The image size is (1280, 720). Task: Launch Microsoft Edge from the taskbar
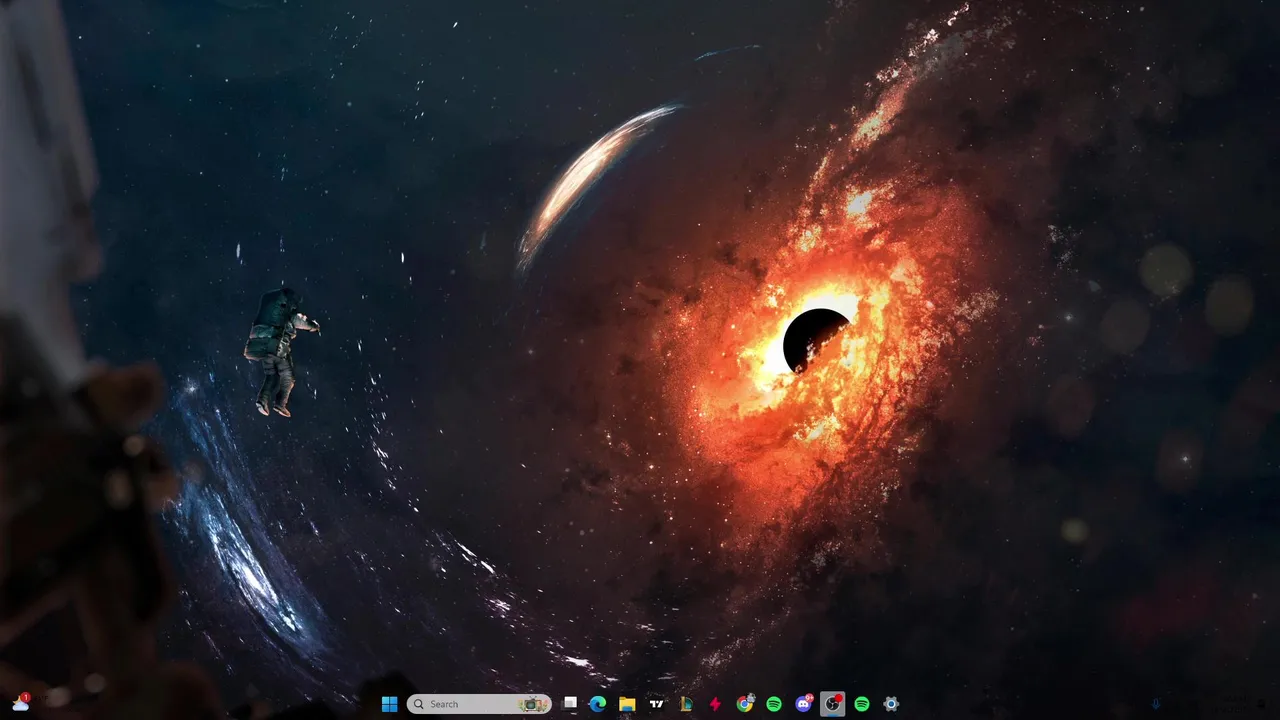(598, 704)
